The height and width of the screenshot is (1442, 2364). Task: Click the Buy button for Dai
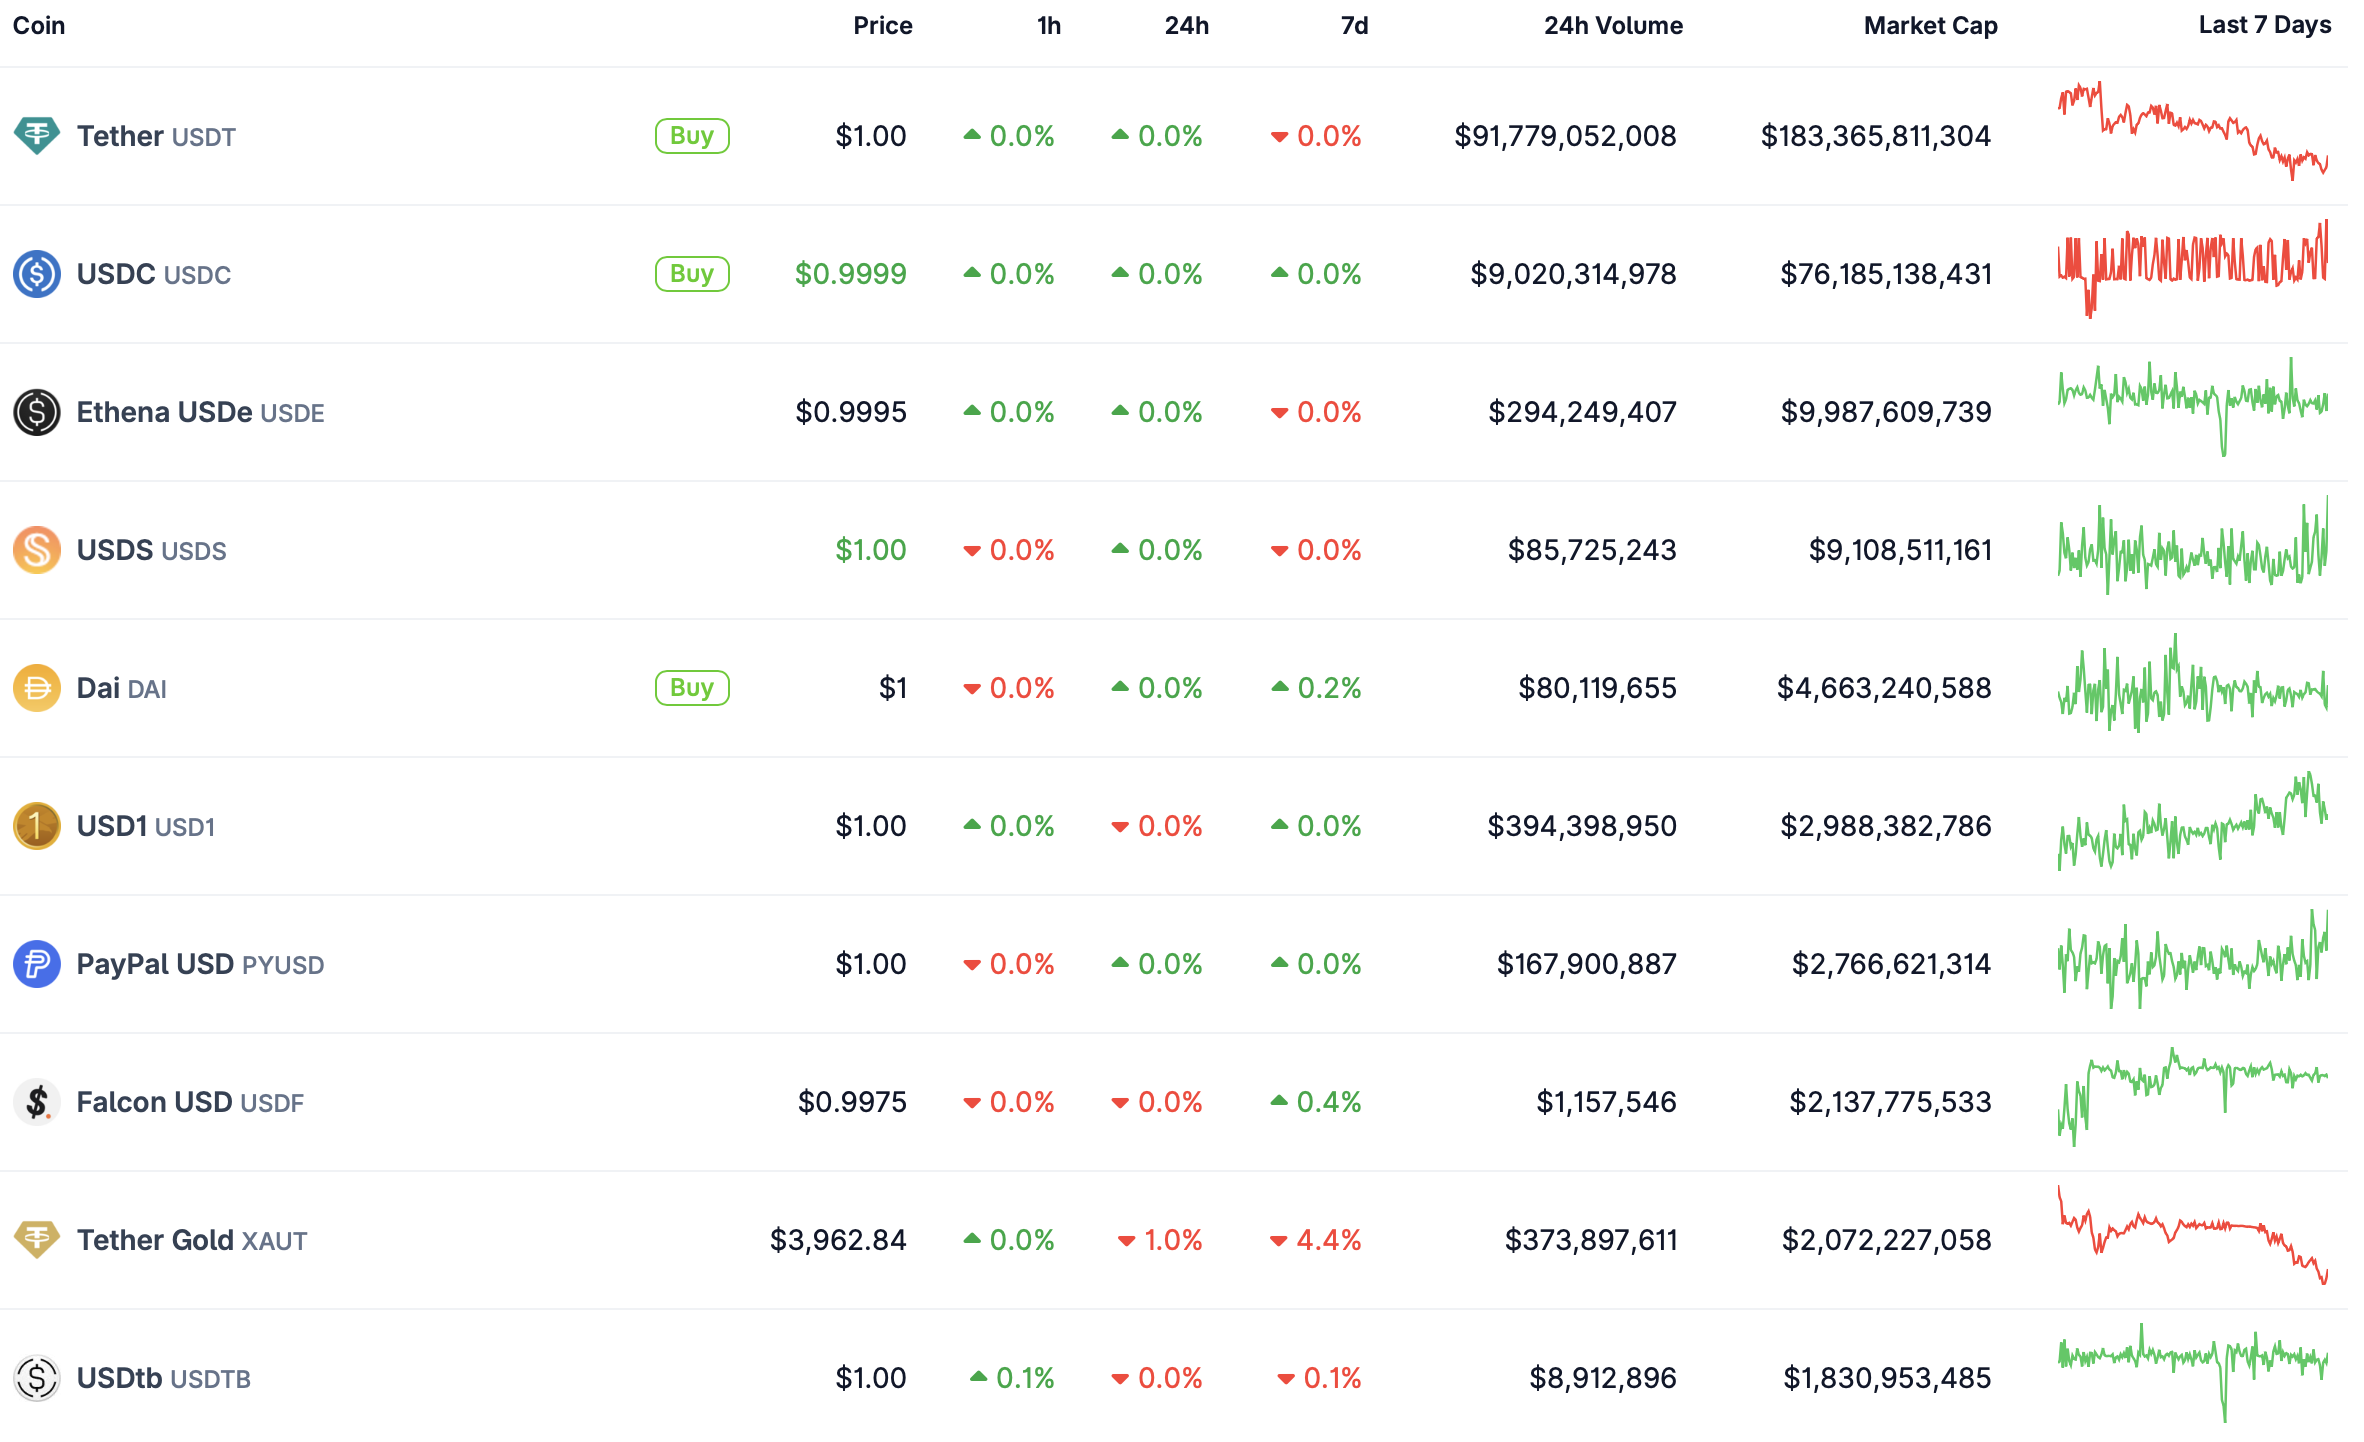692,688
